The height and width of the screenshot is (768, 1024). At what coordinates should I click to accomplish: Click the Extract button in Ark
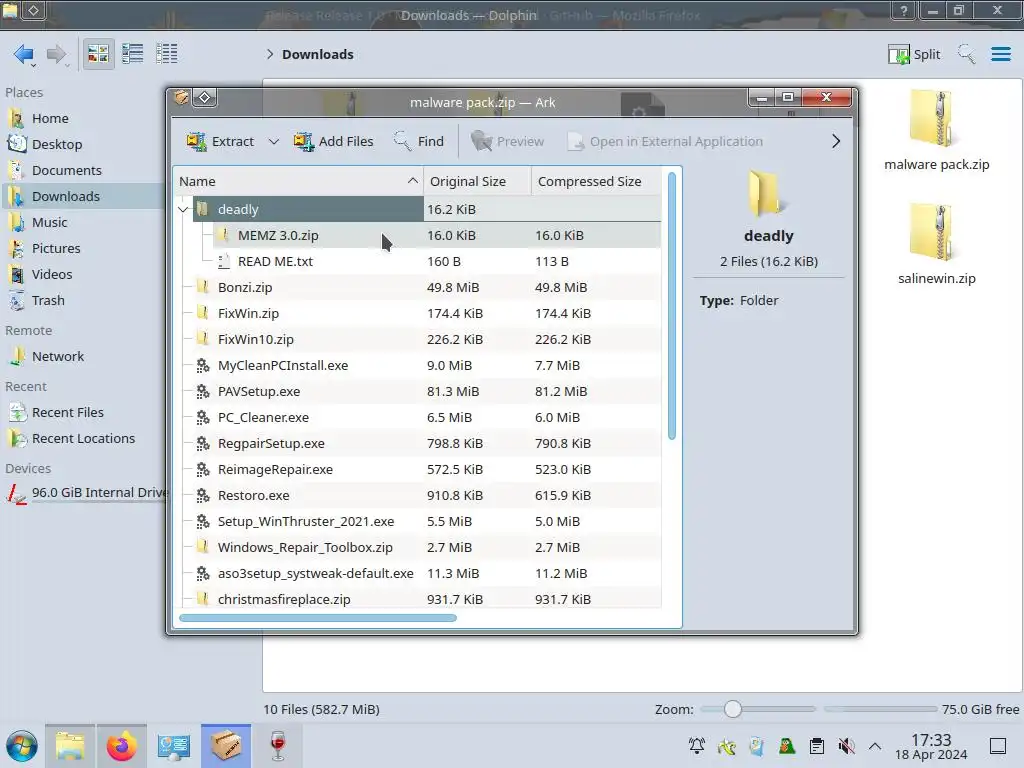pos(220,141)
